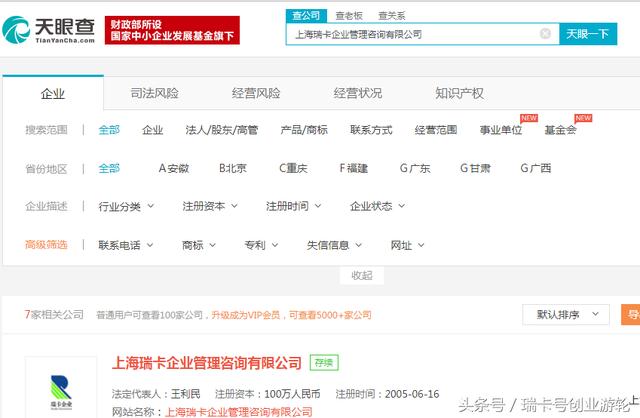
Task: Expand the 企业状态 dropdown
Action: [377, 206]
